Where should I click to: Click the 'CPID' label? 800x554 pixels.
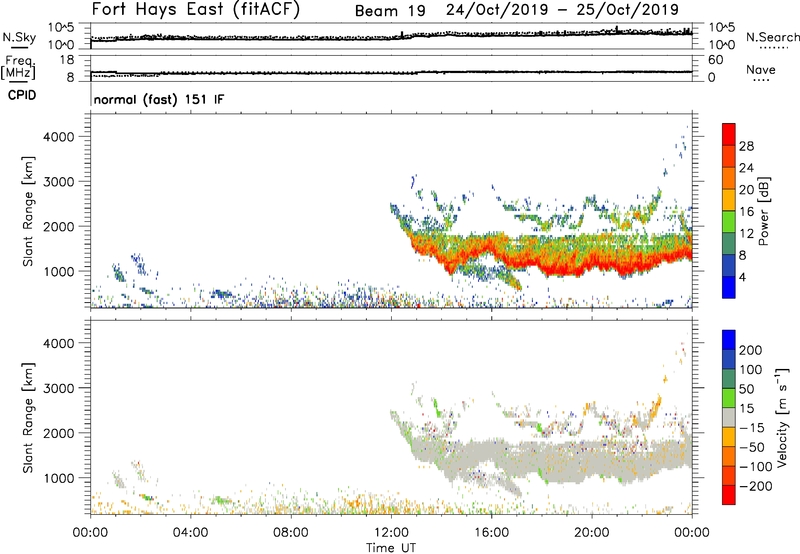coord(22,95)
